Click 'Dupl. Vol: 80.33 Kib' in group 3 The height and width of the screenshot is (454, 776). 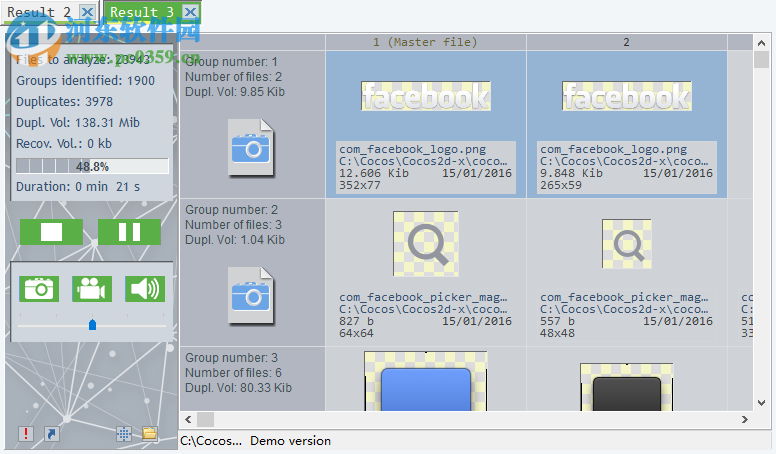(x=239, y=388)
